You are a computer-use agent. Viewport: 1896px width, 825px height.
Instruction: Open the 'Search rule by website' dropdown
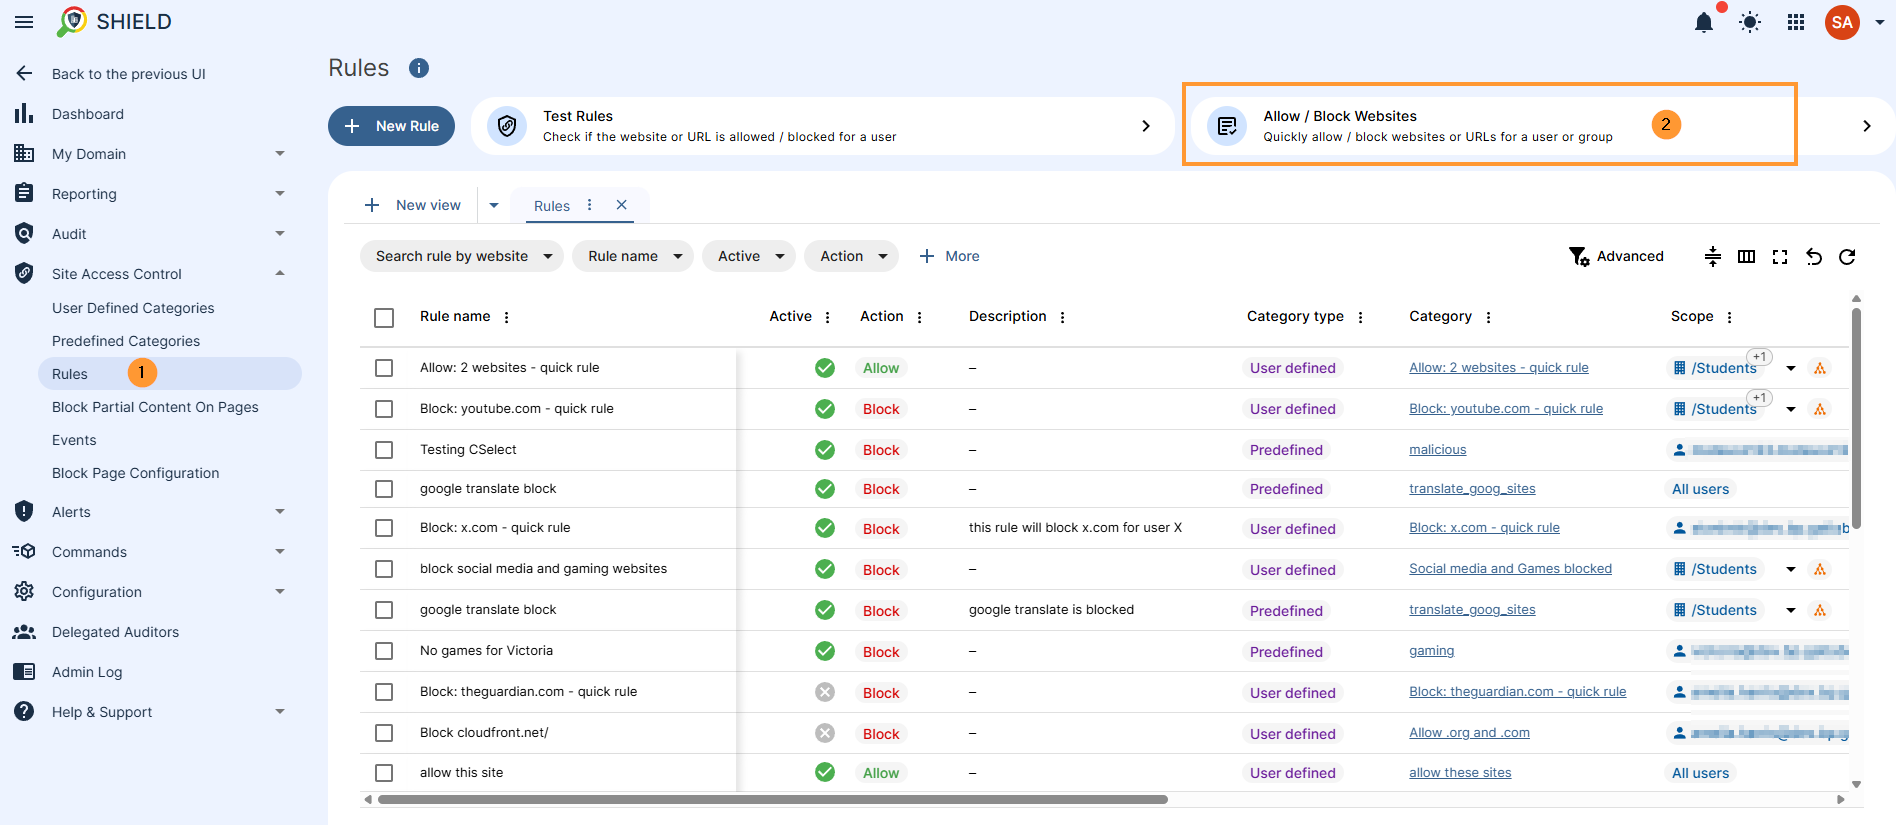(x=462, y=256)
